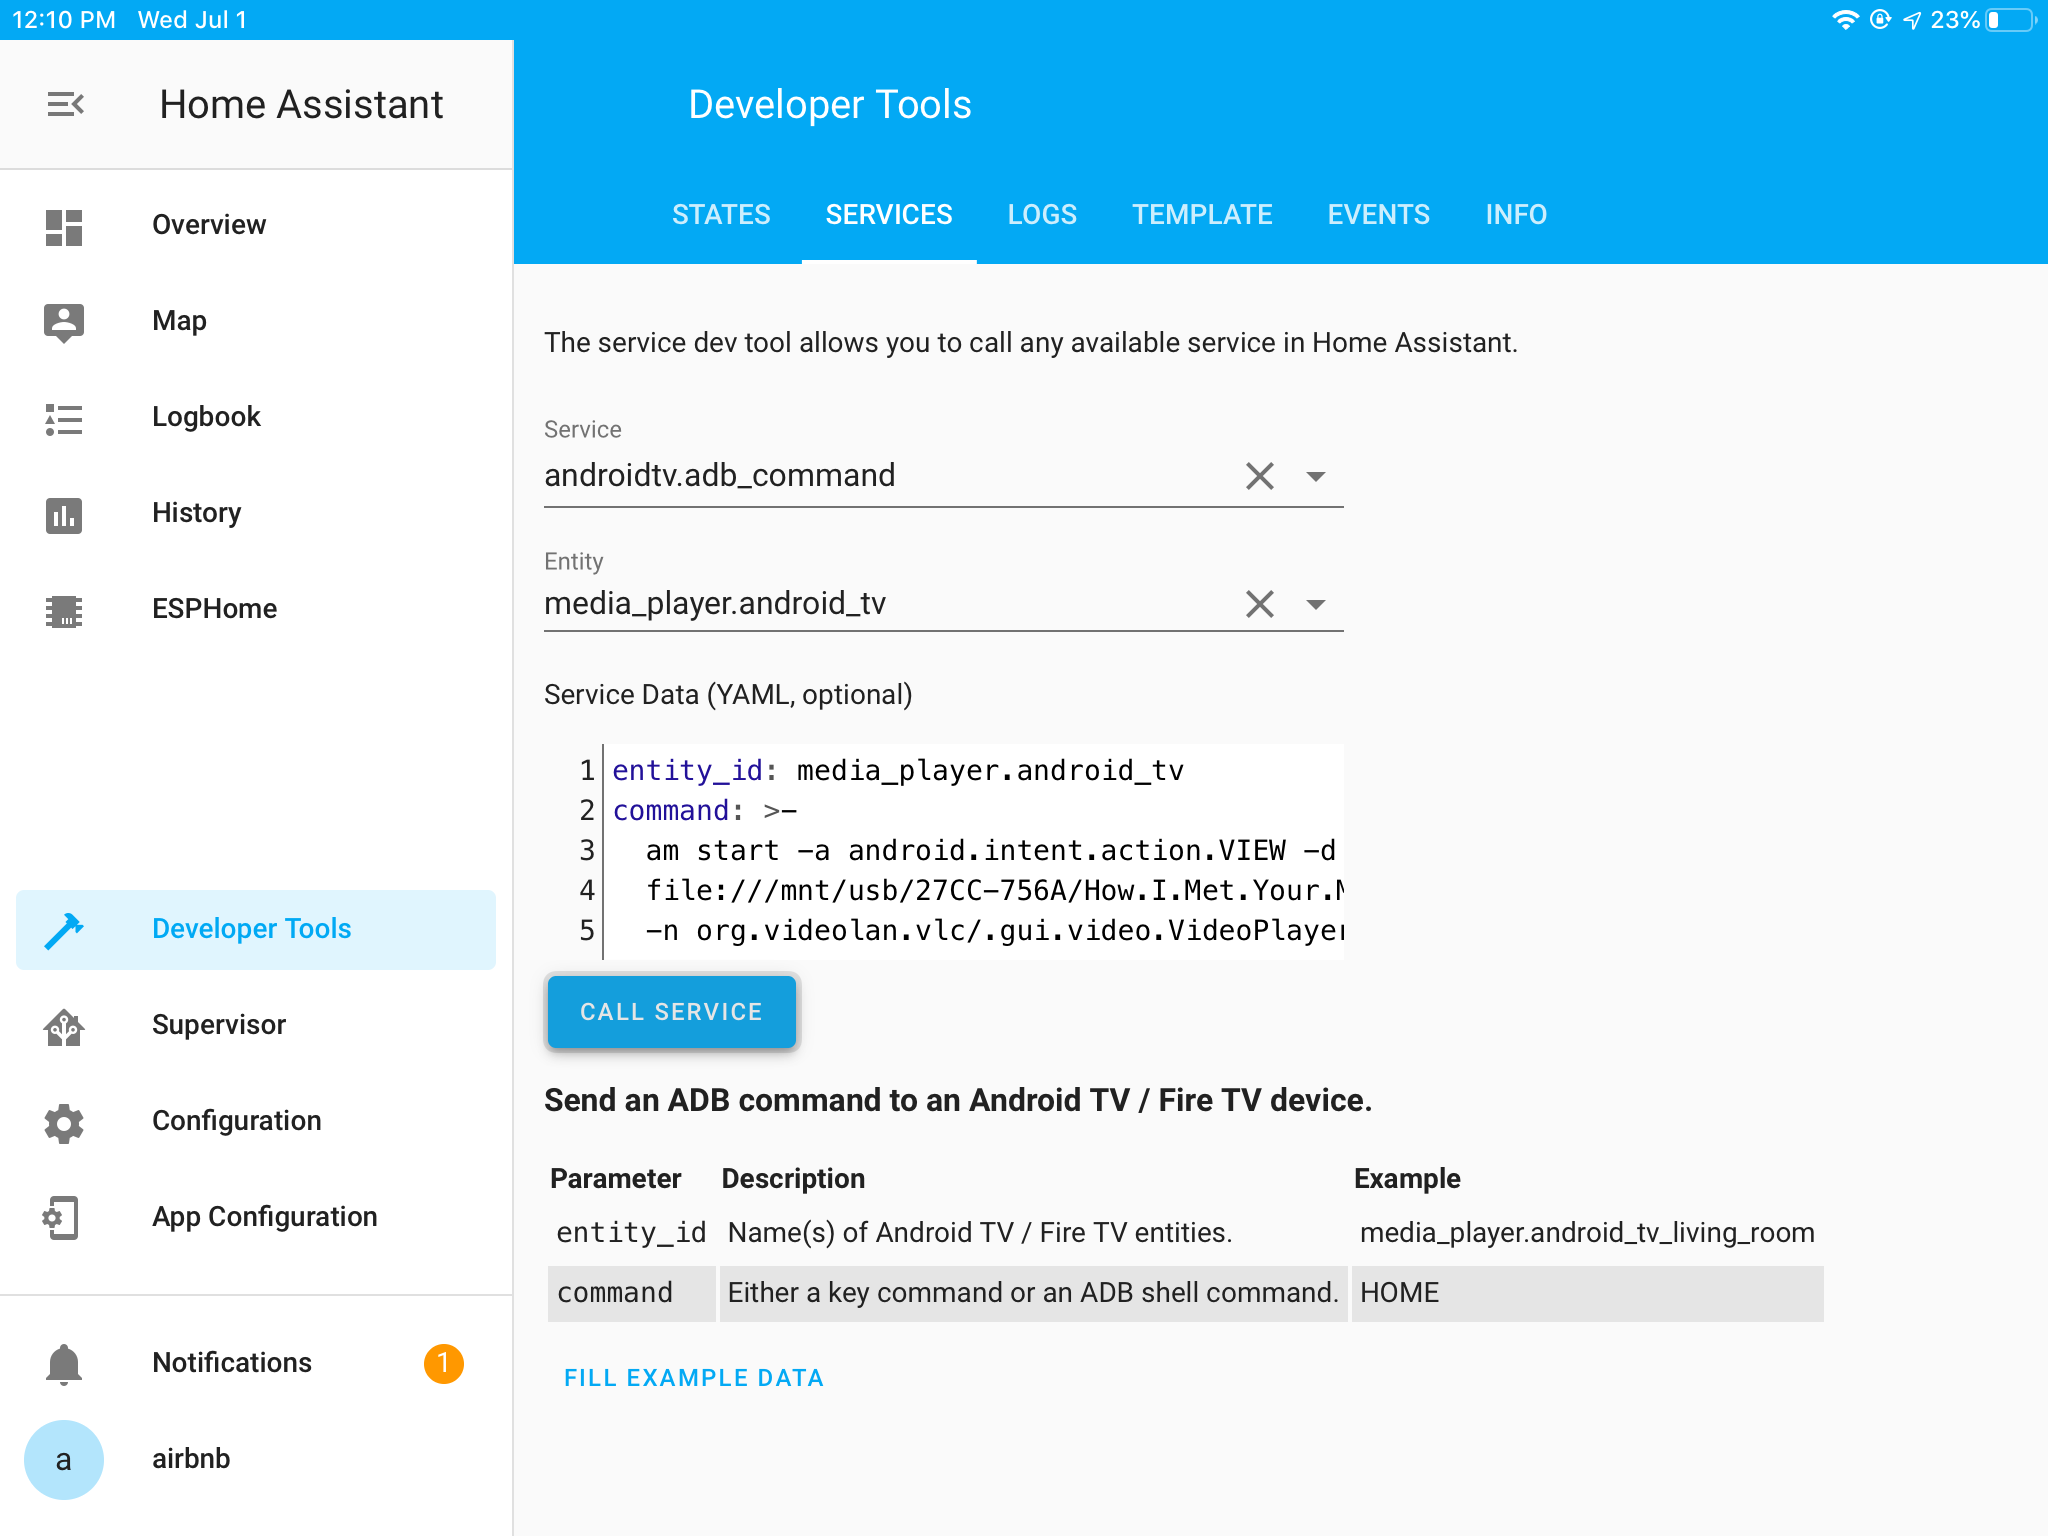Select the SERVICES tab
This screenshot has height=1536, width=2048.
pos(889,215)
